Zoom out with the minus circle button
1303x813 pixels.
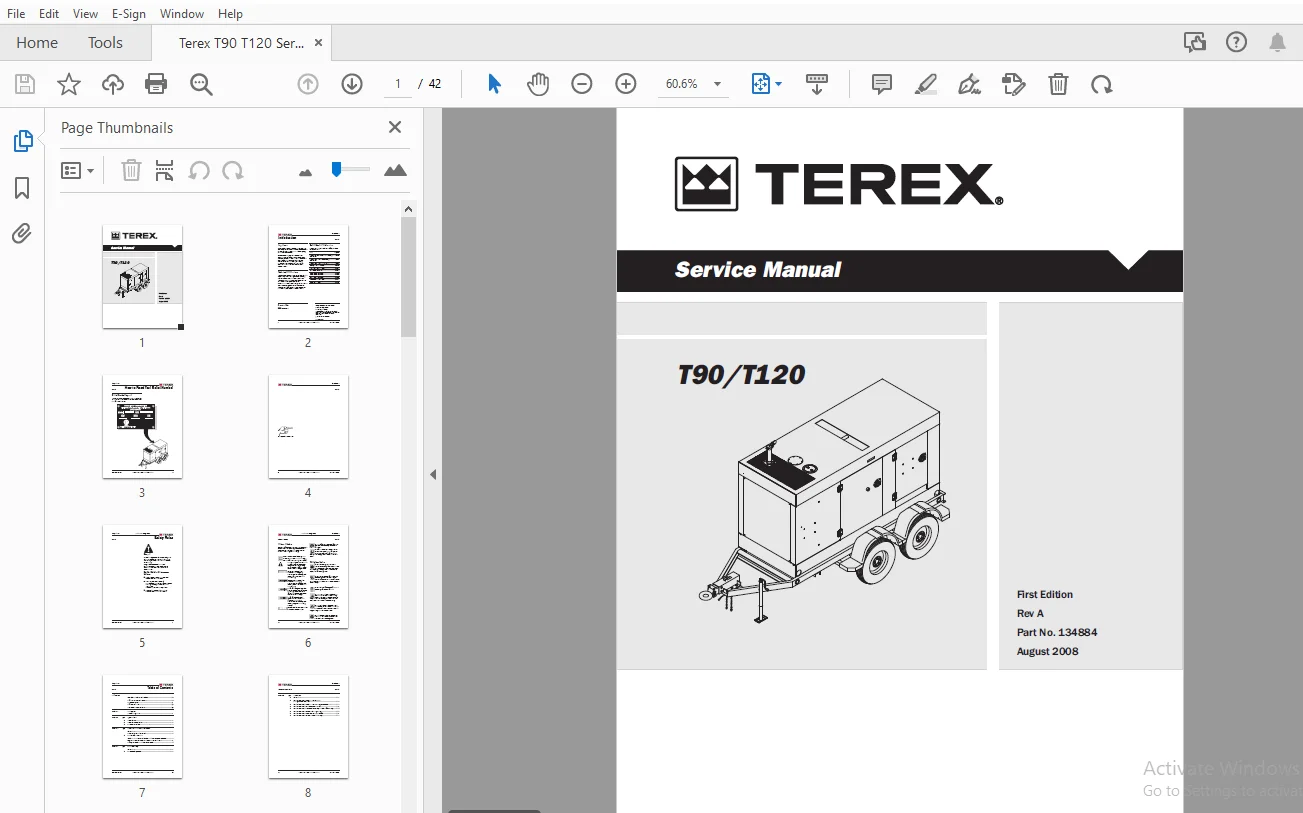582,85
